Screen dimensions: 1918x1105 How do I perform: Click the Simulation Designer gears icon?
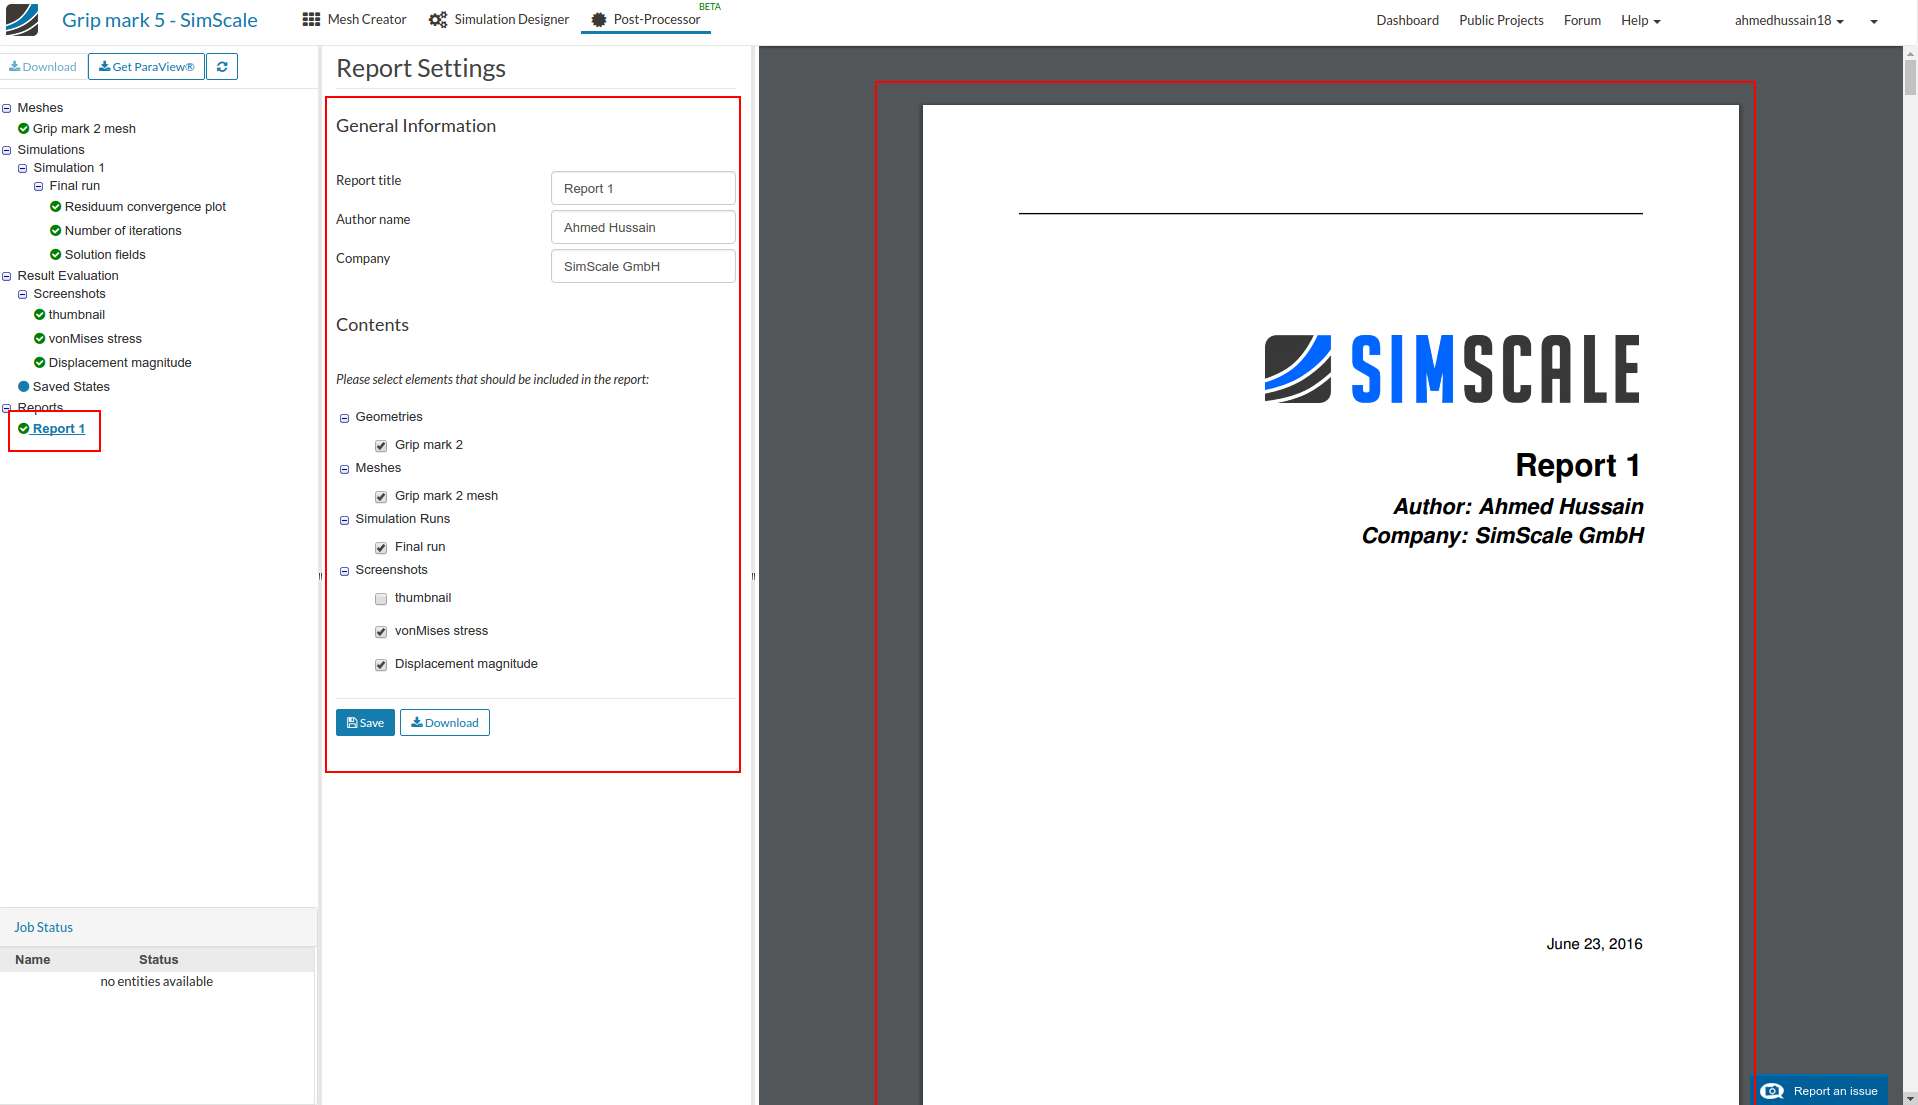tap(438, 19)
